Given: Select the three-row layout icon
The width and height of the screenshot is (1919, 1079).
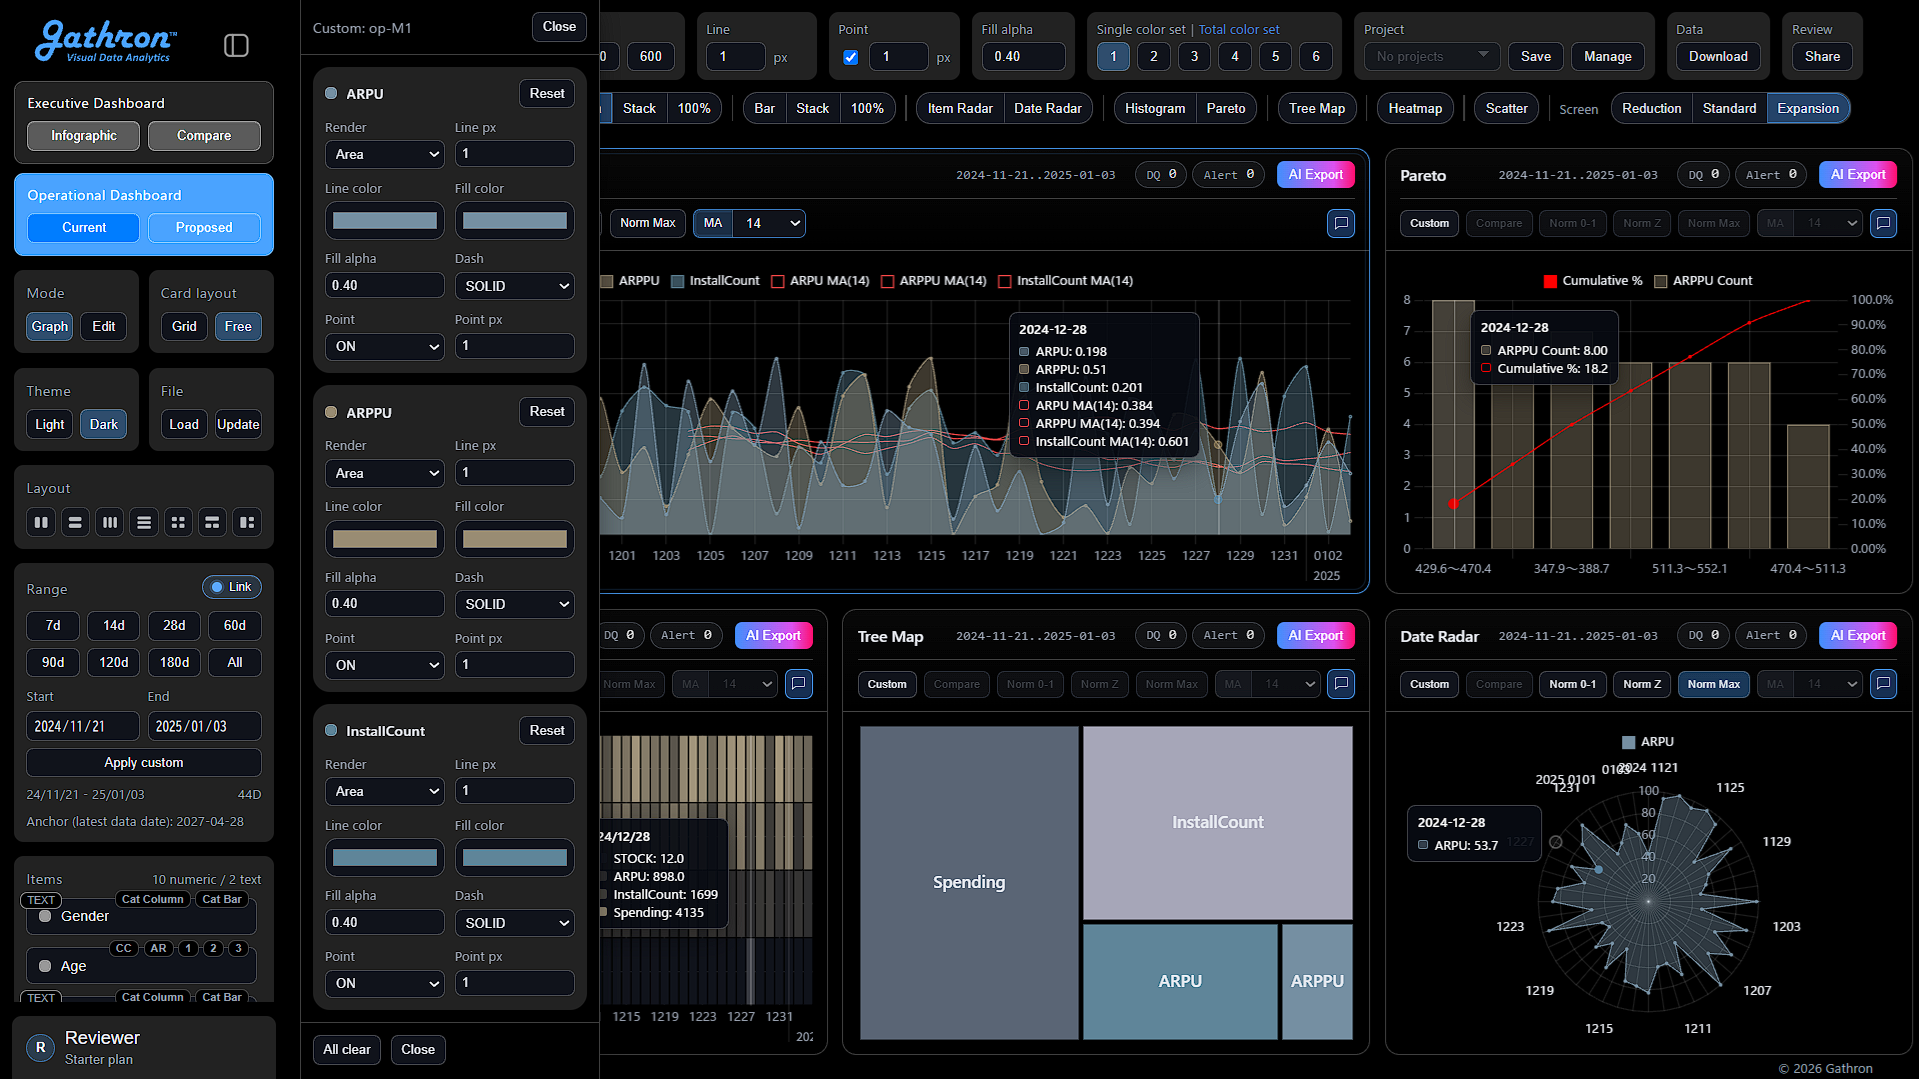Looking at the screenshot, I should click(x=144, y=522).
